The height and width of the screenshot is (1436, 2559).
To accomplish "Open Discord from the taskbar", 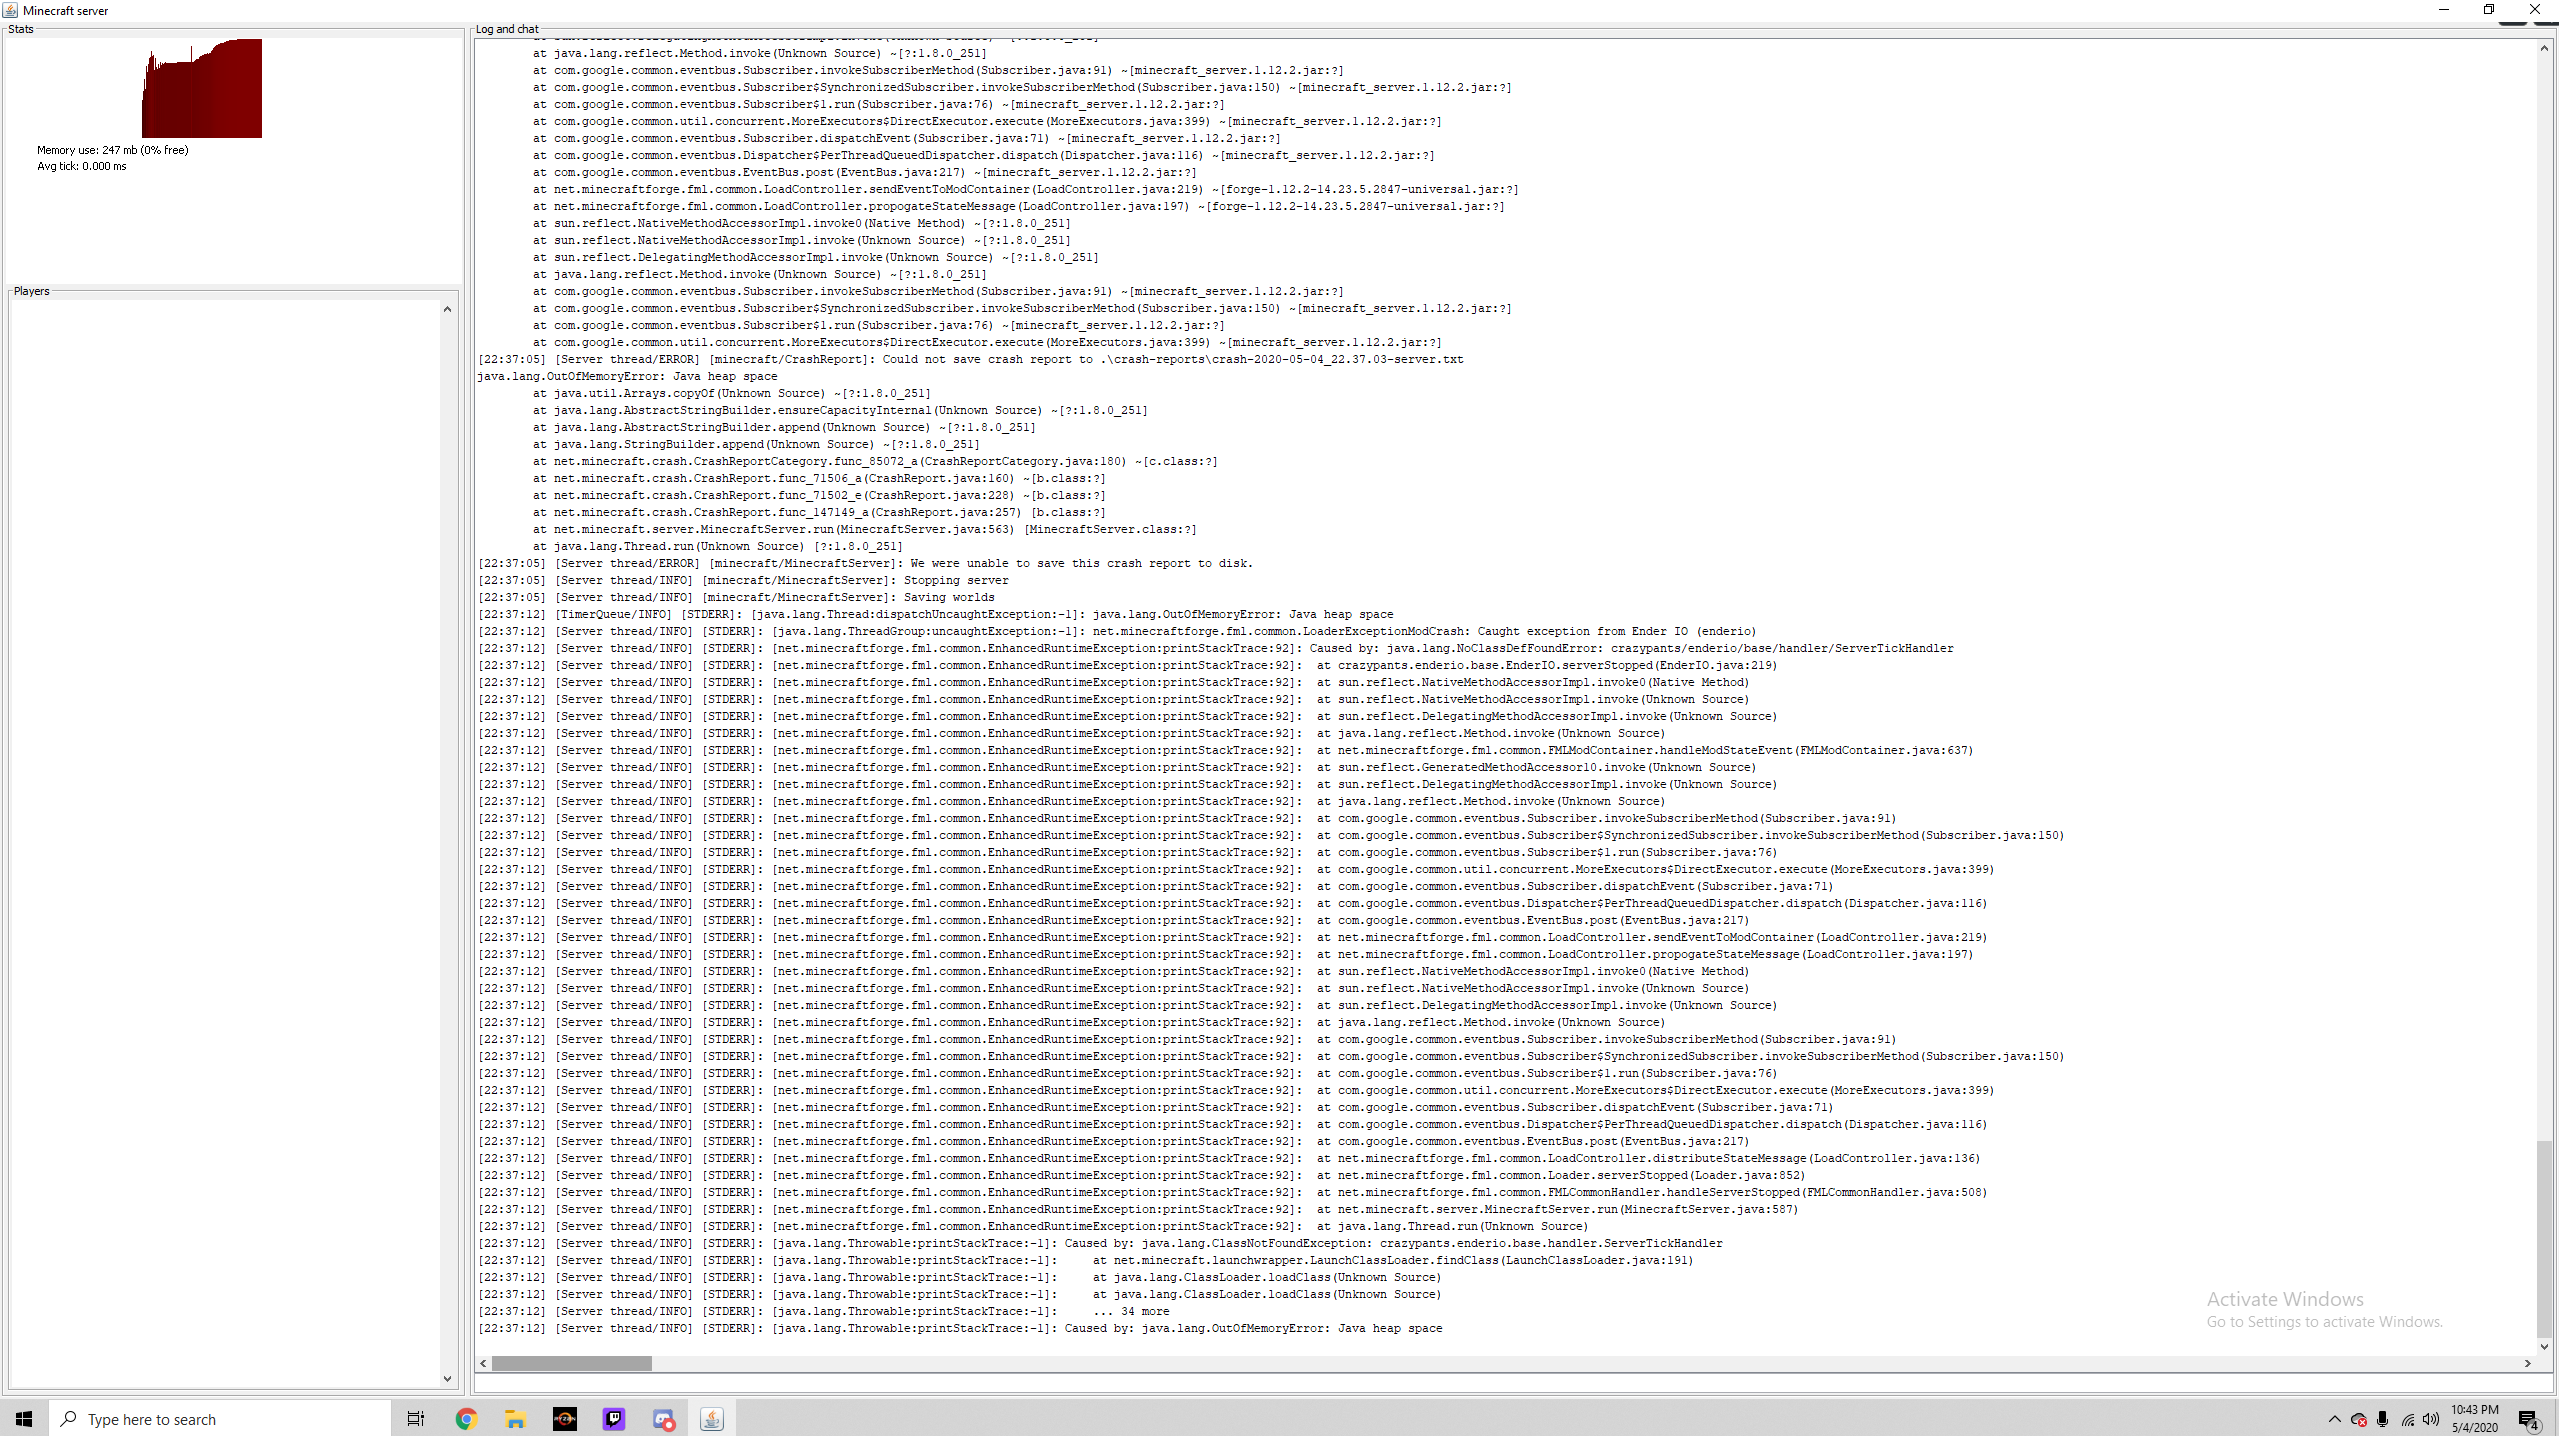I will point(663,1419).
